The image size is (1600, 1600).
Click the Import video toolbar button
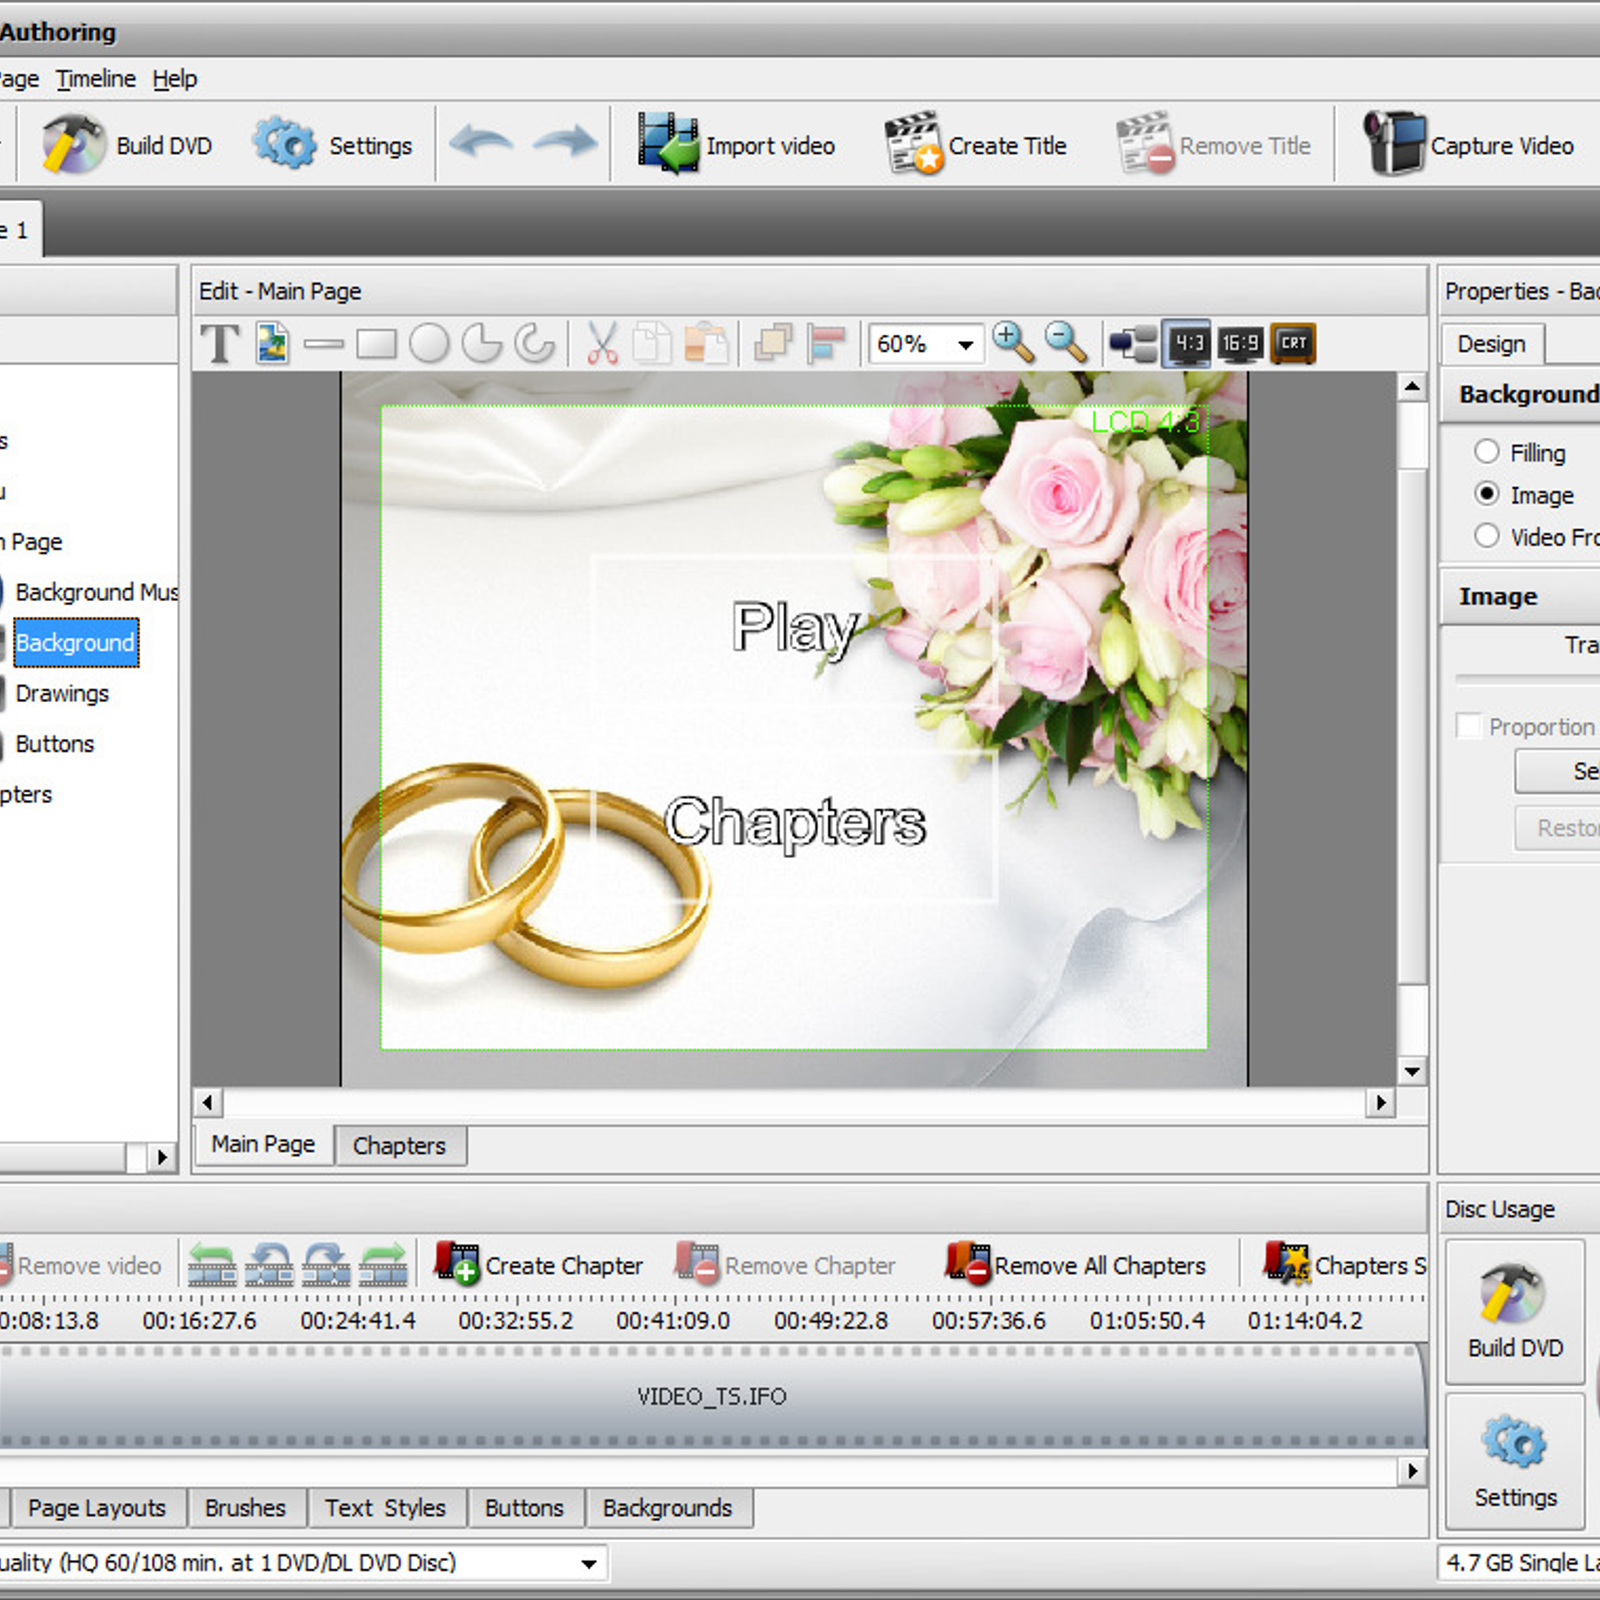pos(736,146)
